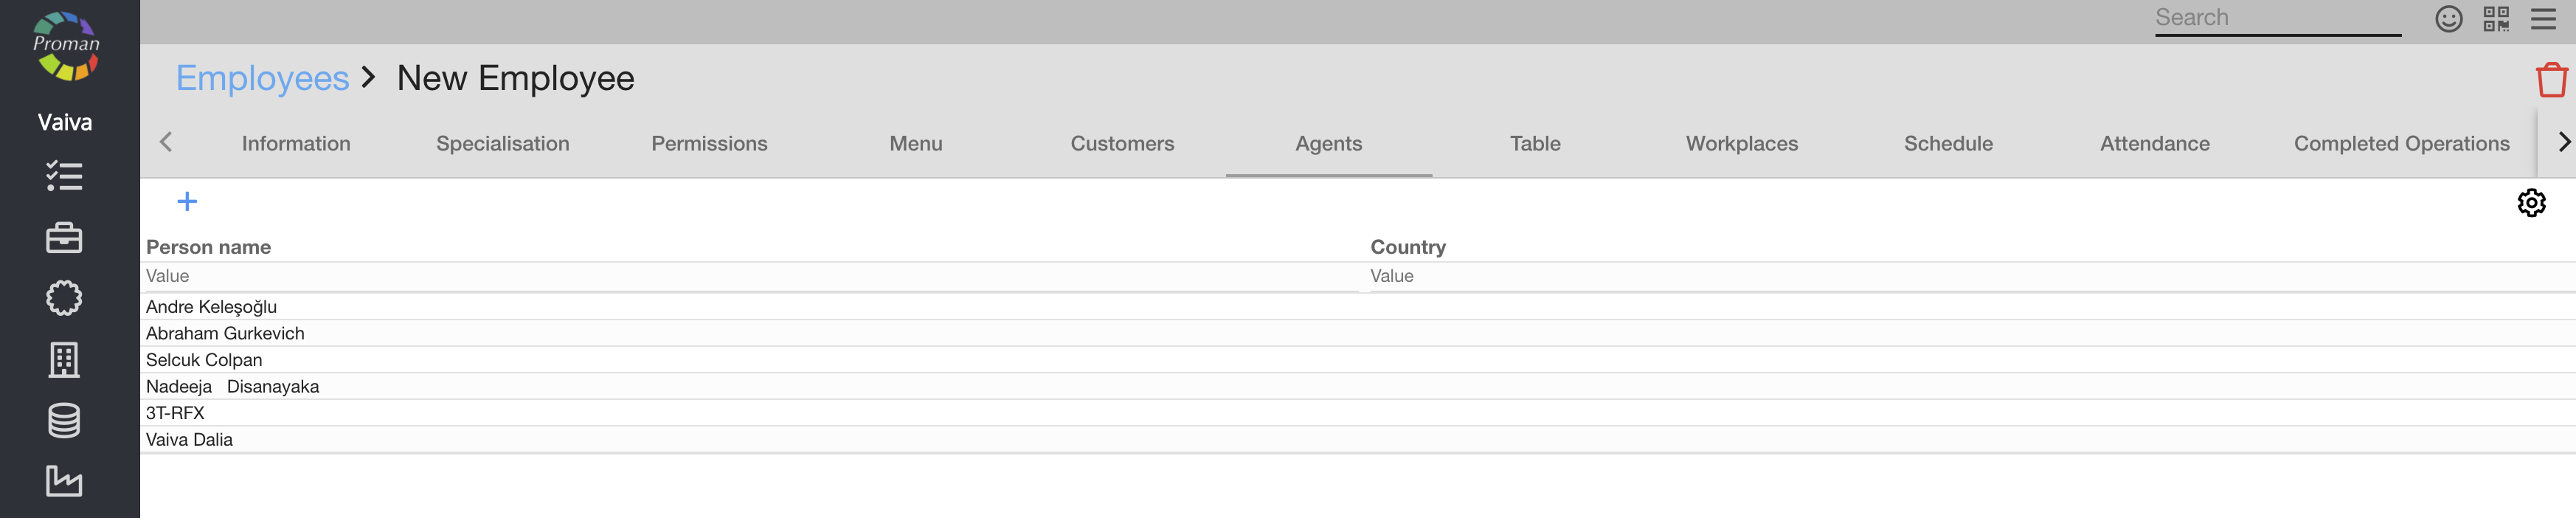
Task: Click the red trash delete icon
Action: 2551,80
